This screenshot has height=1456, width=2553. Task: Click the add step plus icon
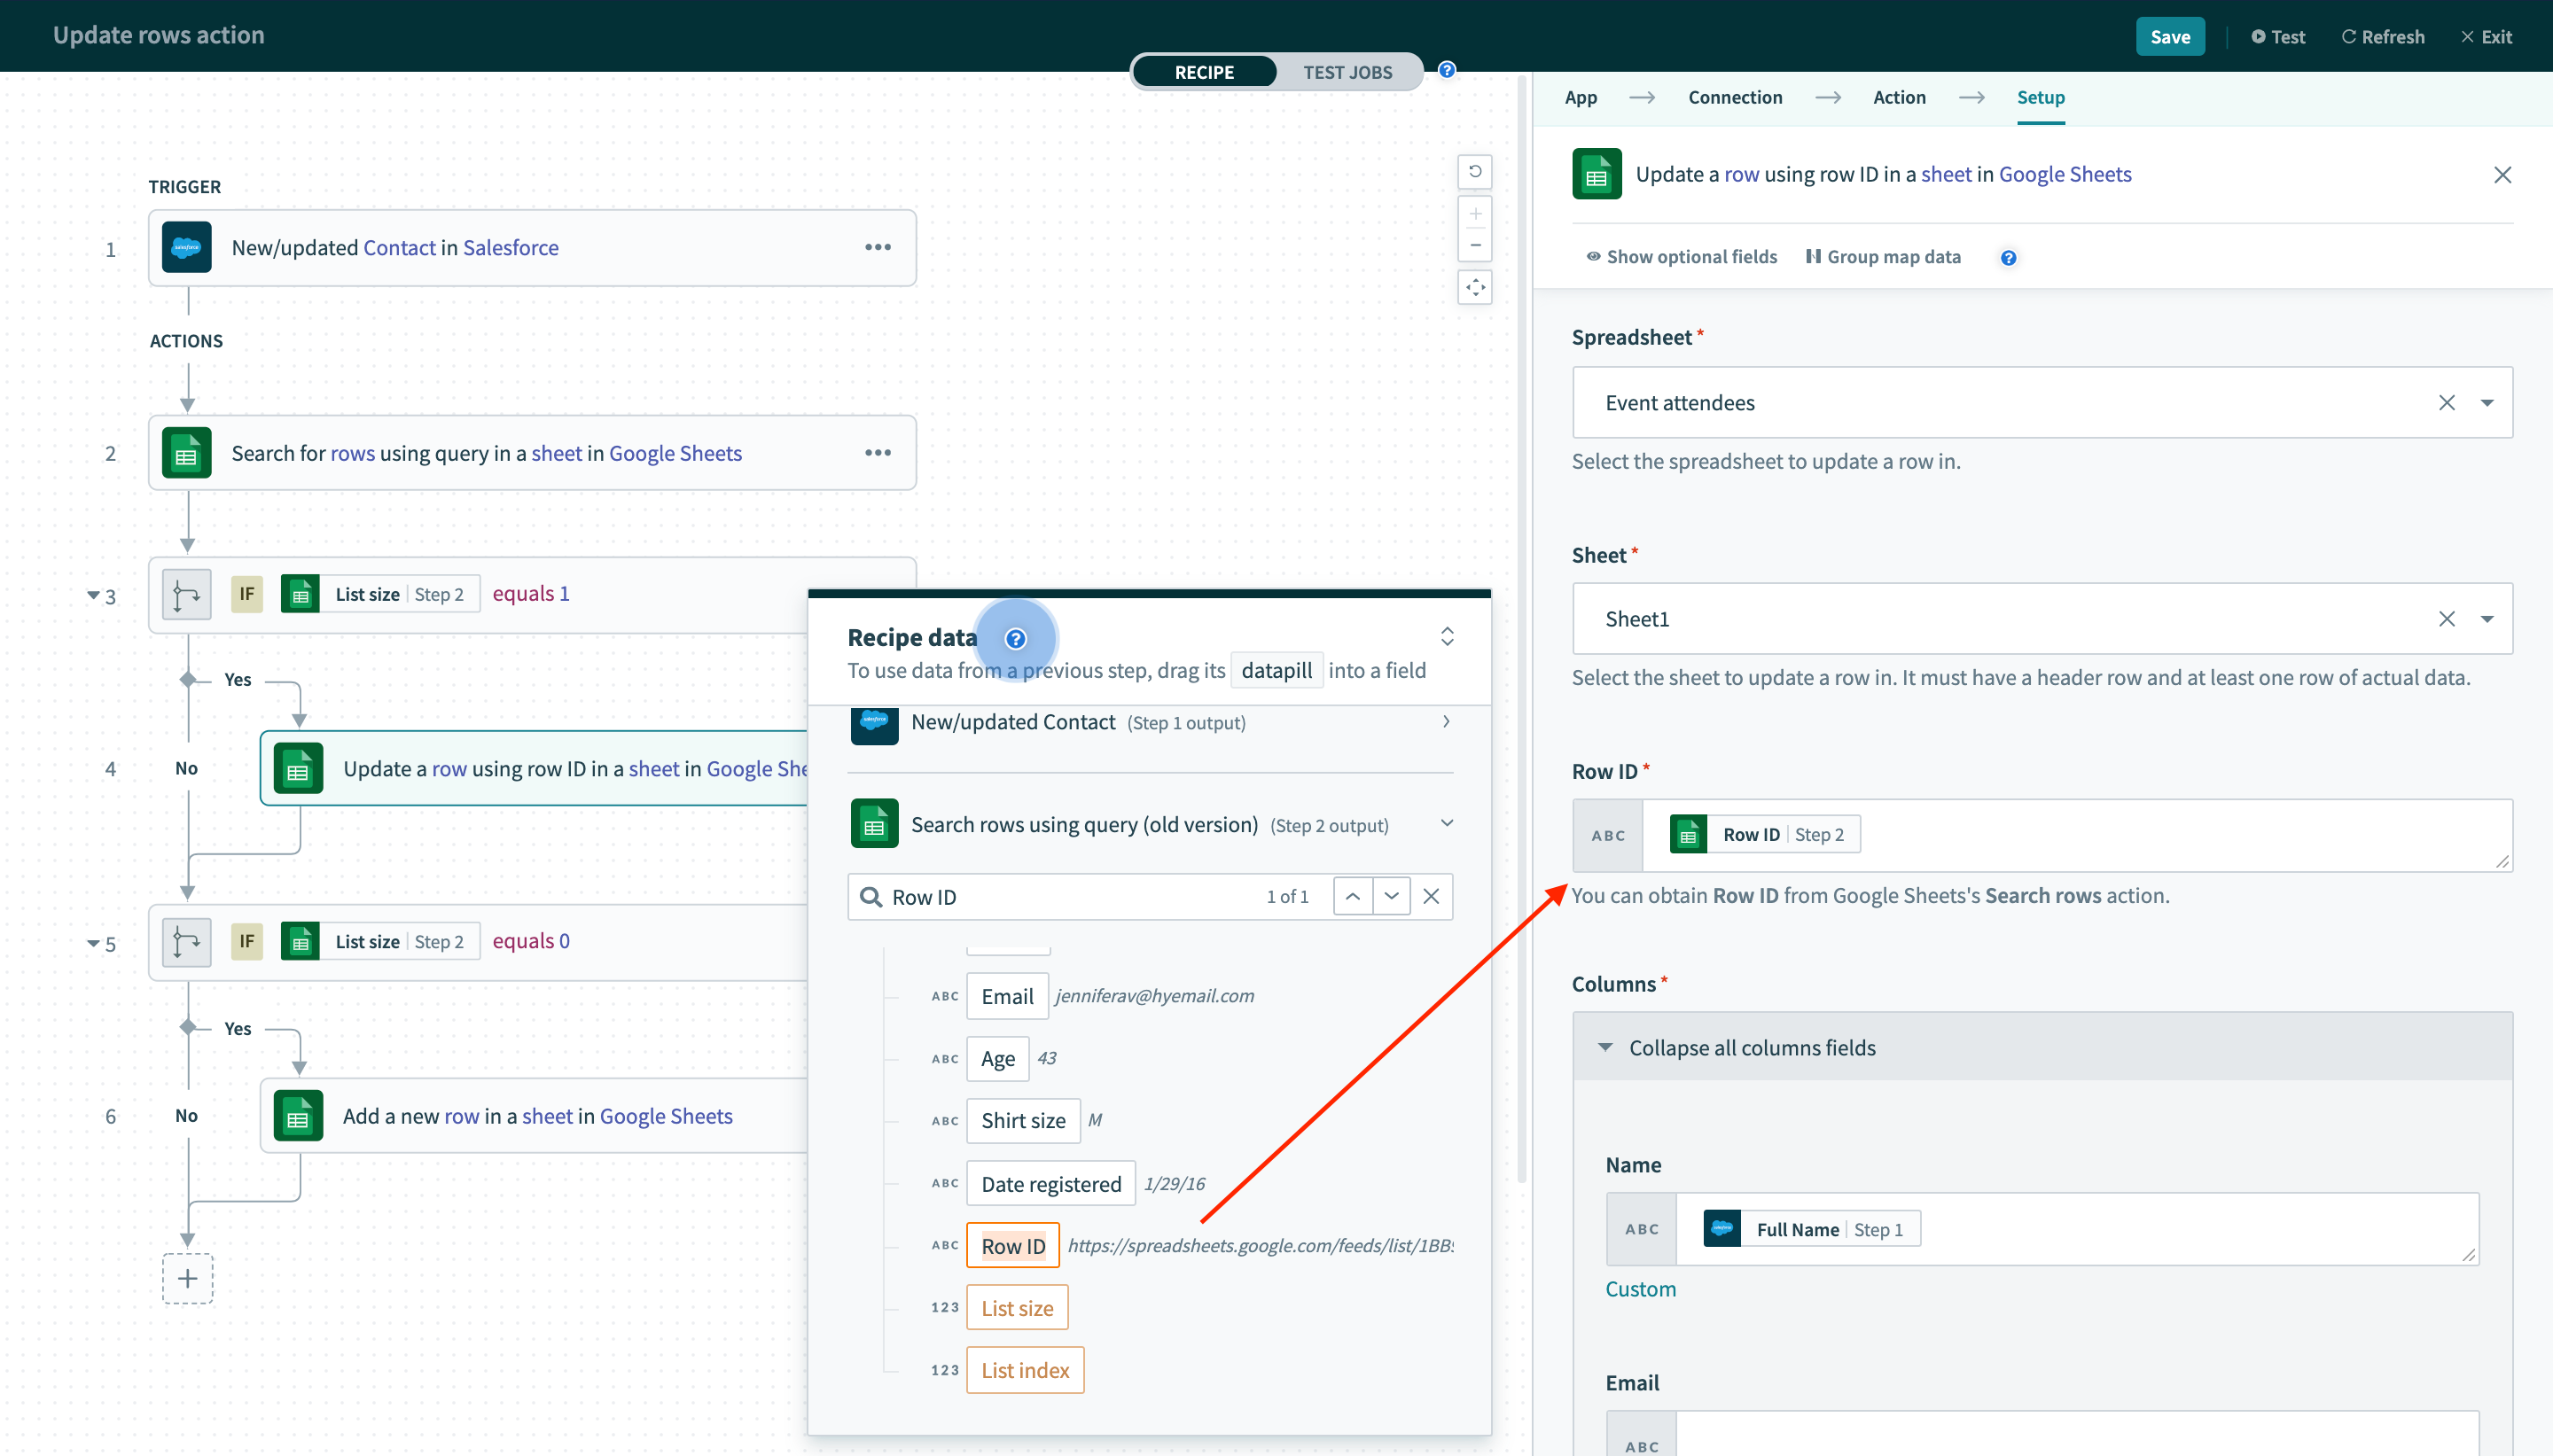[x=187, y=1278]
